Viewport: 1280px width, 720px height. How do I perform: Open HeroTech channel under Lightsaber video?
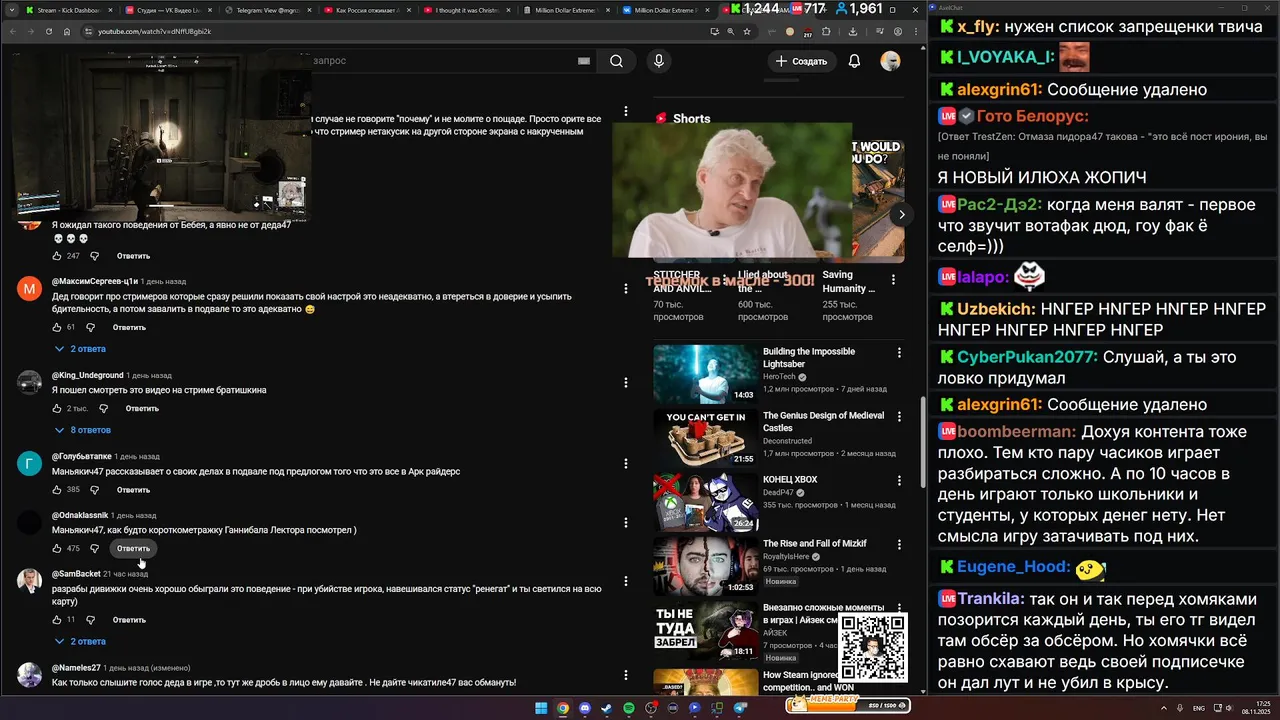(x=779, y=377)
